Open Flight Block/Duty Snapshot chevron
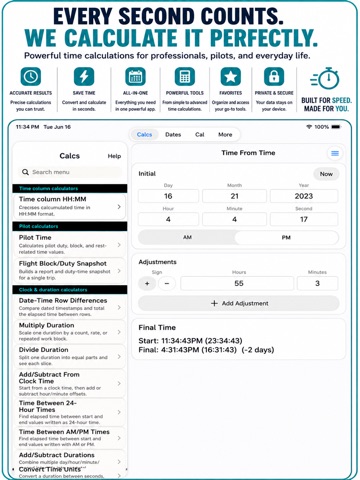 pos(119,271)
